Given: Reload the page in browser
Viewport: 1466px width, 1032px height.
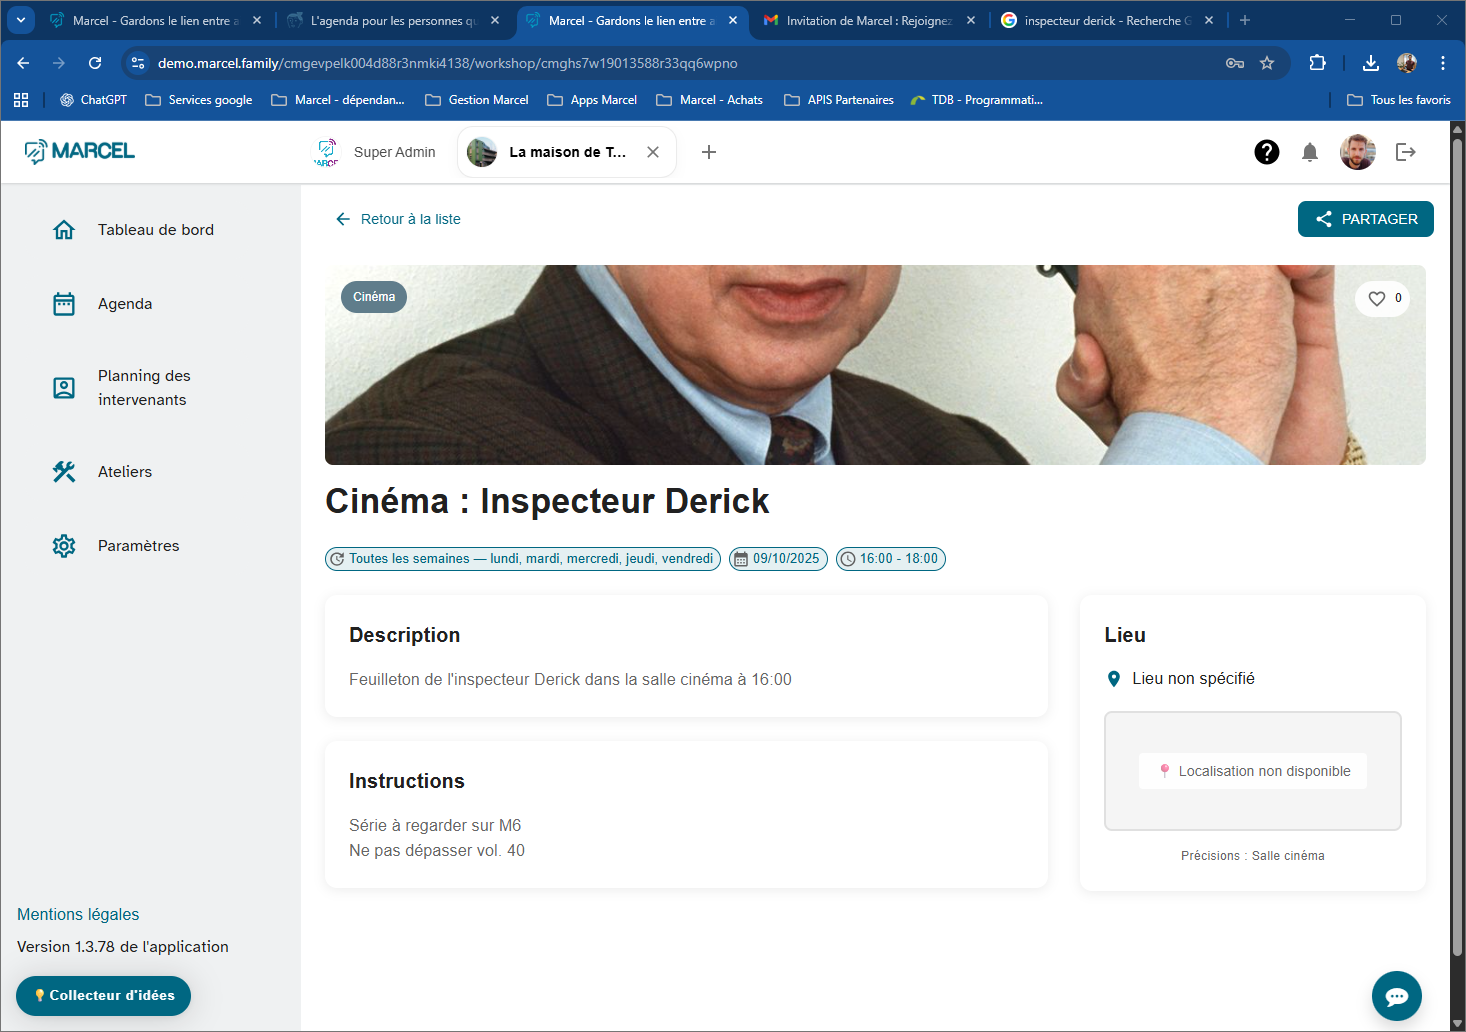Looking at the screenshot, I should pos(95,63).
